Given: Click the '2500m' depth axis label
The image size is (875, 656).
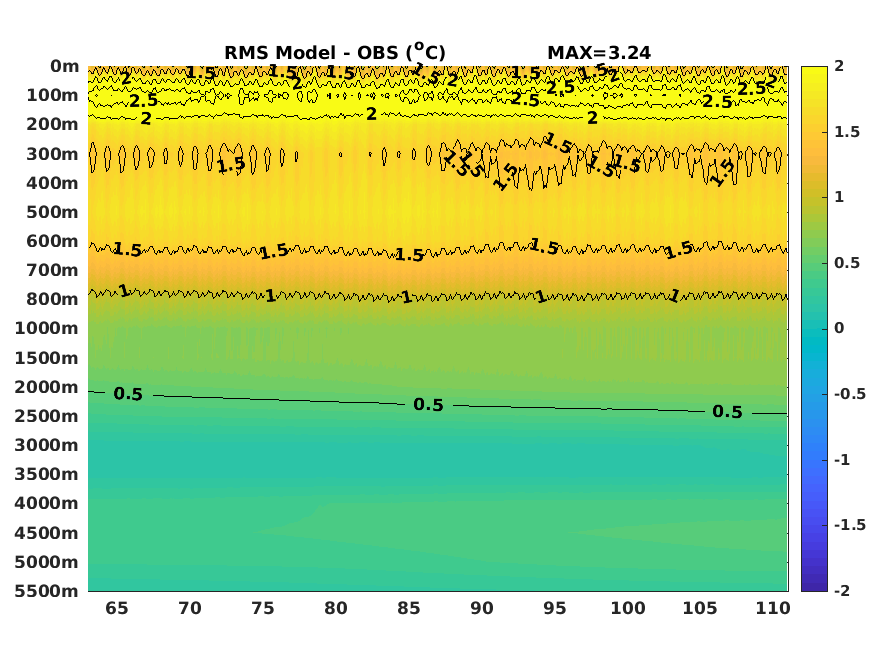Looking at the screenshot, I should [x=46, y=416].
